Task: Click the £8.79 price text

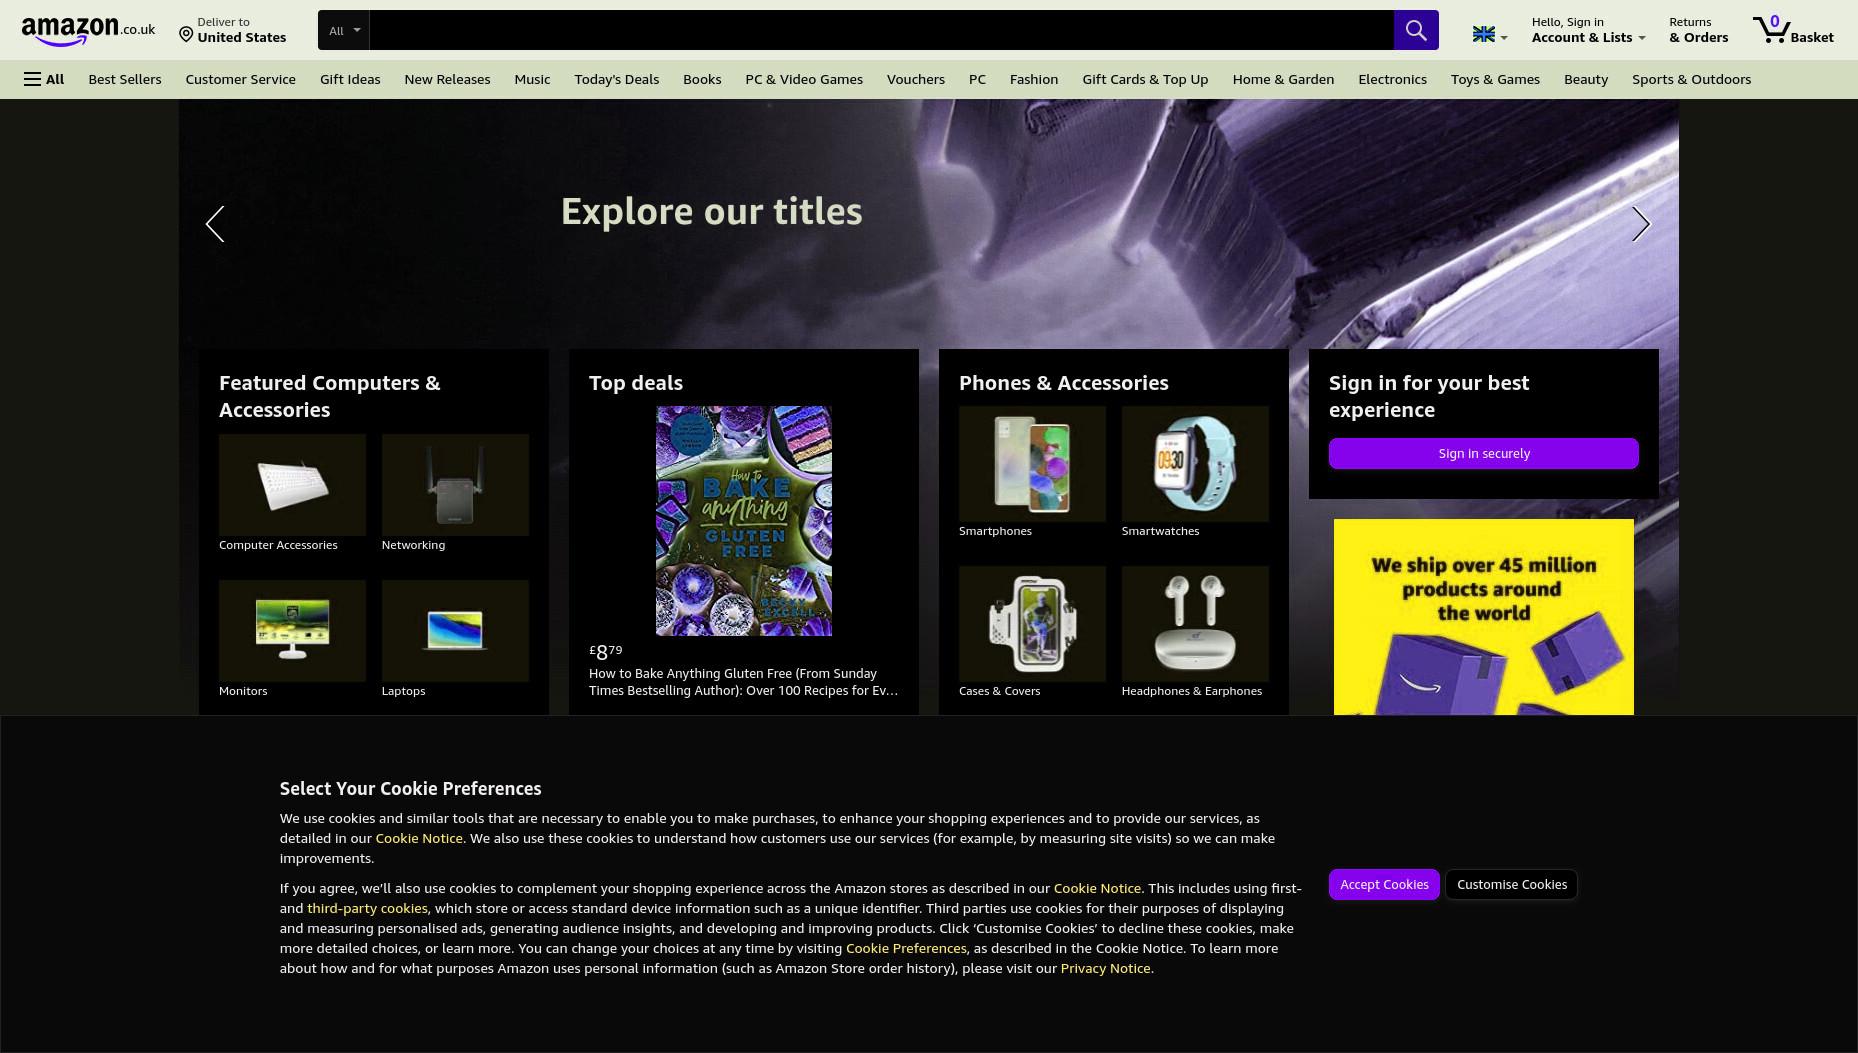Action: [x=606, y=652]
